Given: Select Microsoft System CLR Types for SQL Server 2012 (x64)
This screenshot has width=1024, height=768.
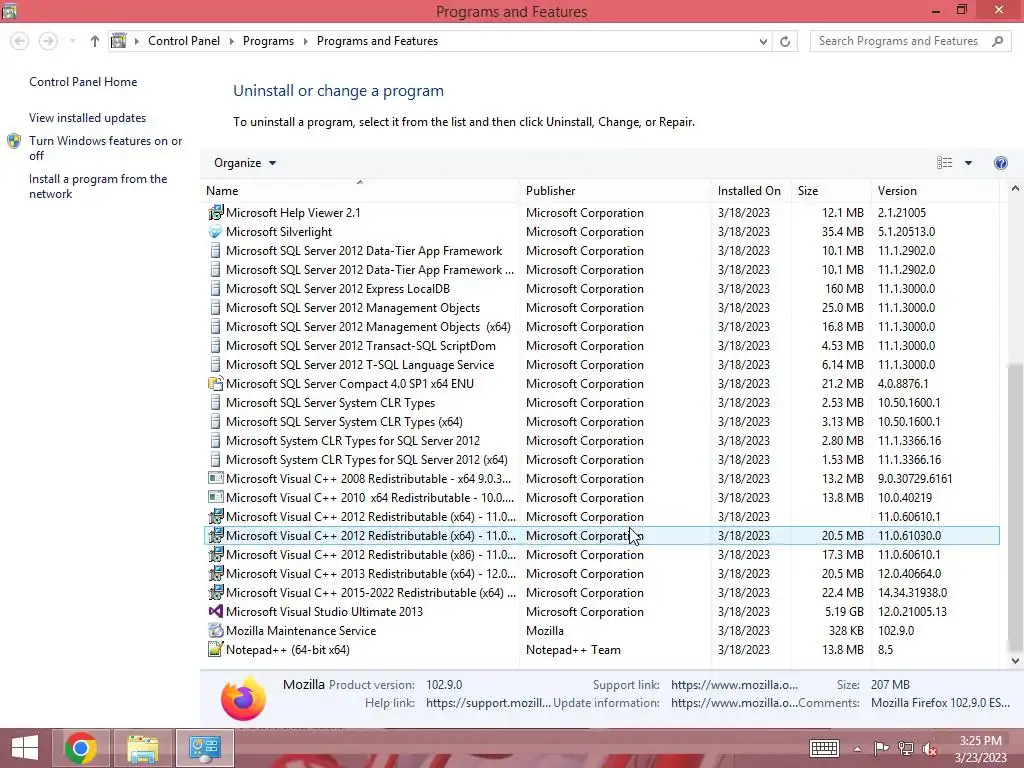Looking at the screenshot, I should pos(601,460).
